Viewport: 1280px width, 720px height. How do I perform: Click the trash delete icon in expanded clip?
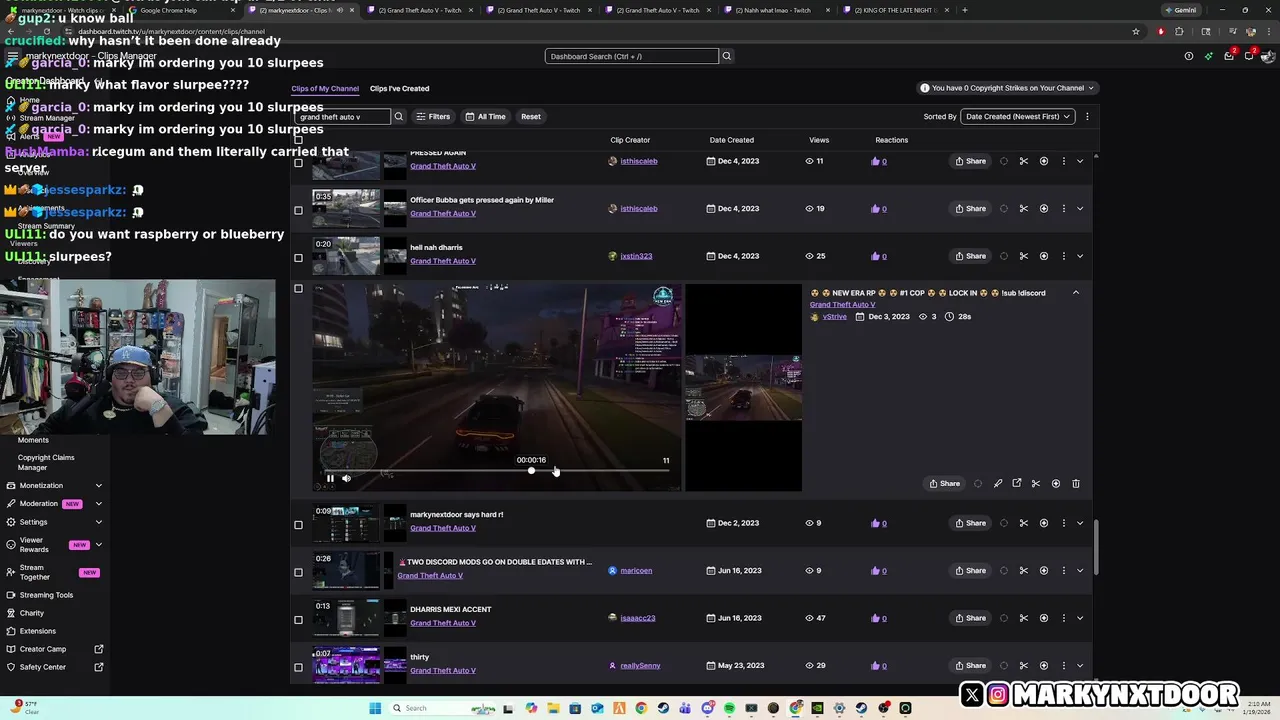click(x=1075, y=483)
